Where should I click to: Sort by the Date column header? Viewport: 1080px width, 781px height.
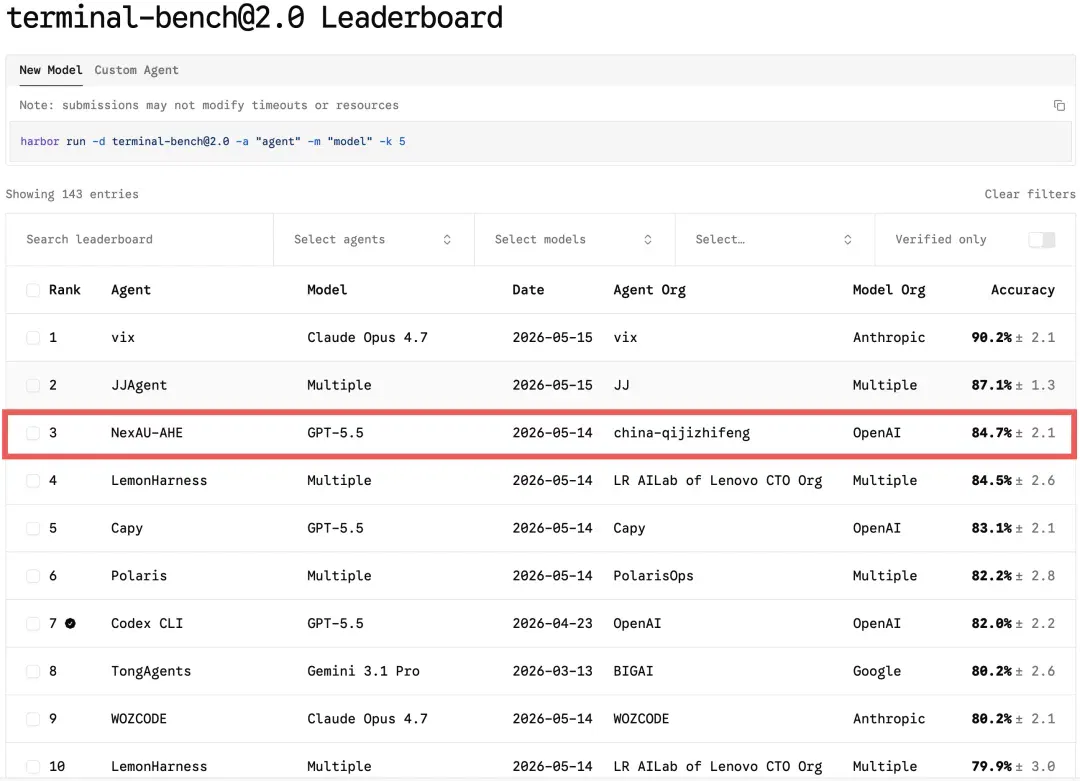tap(528, 290)
